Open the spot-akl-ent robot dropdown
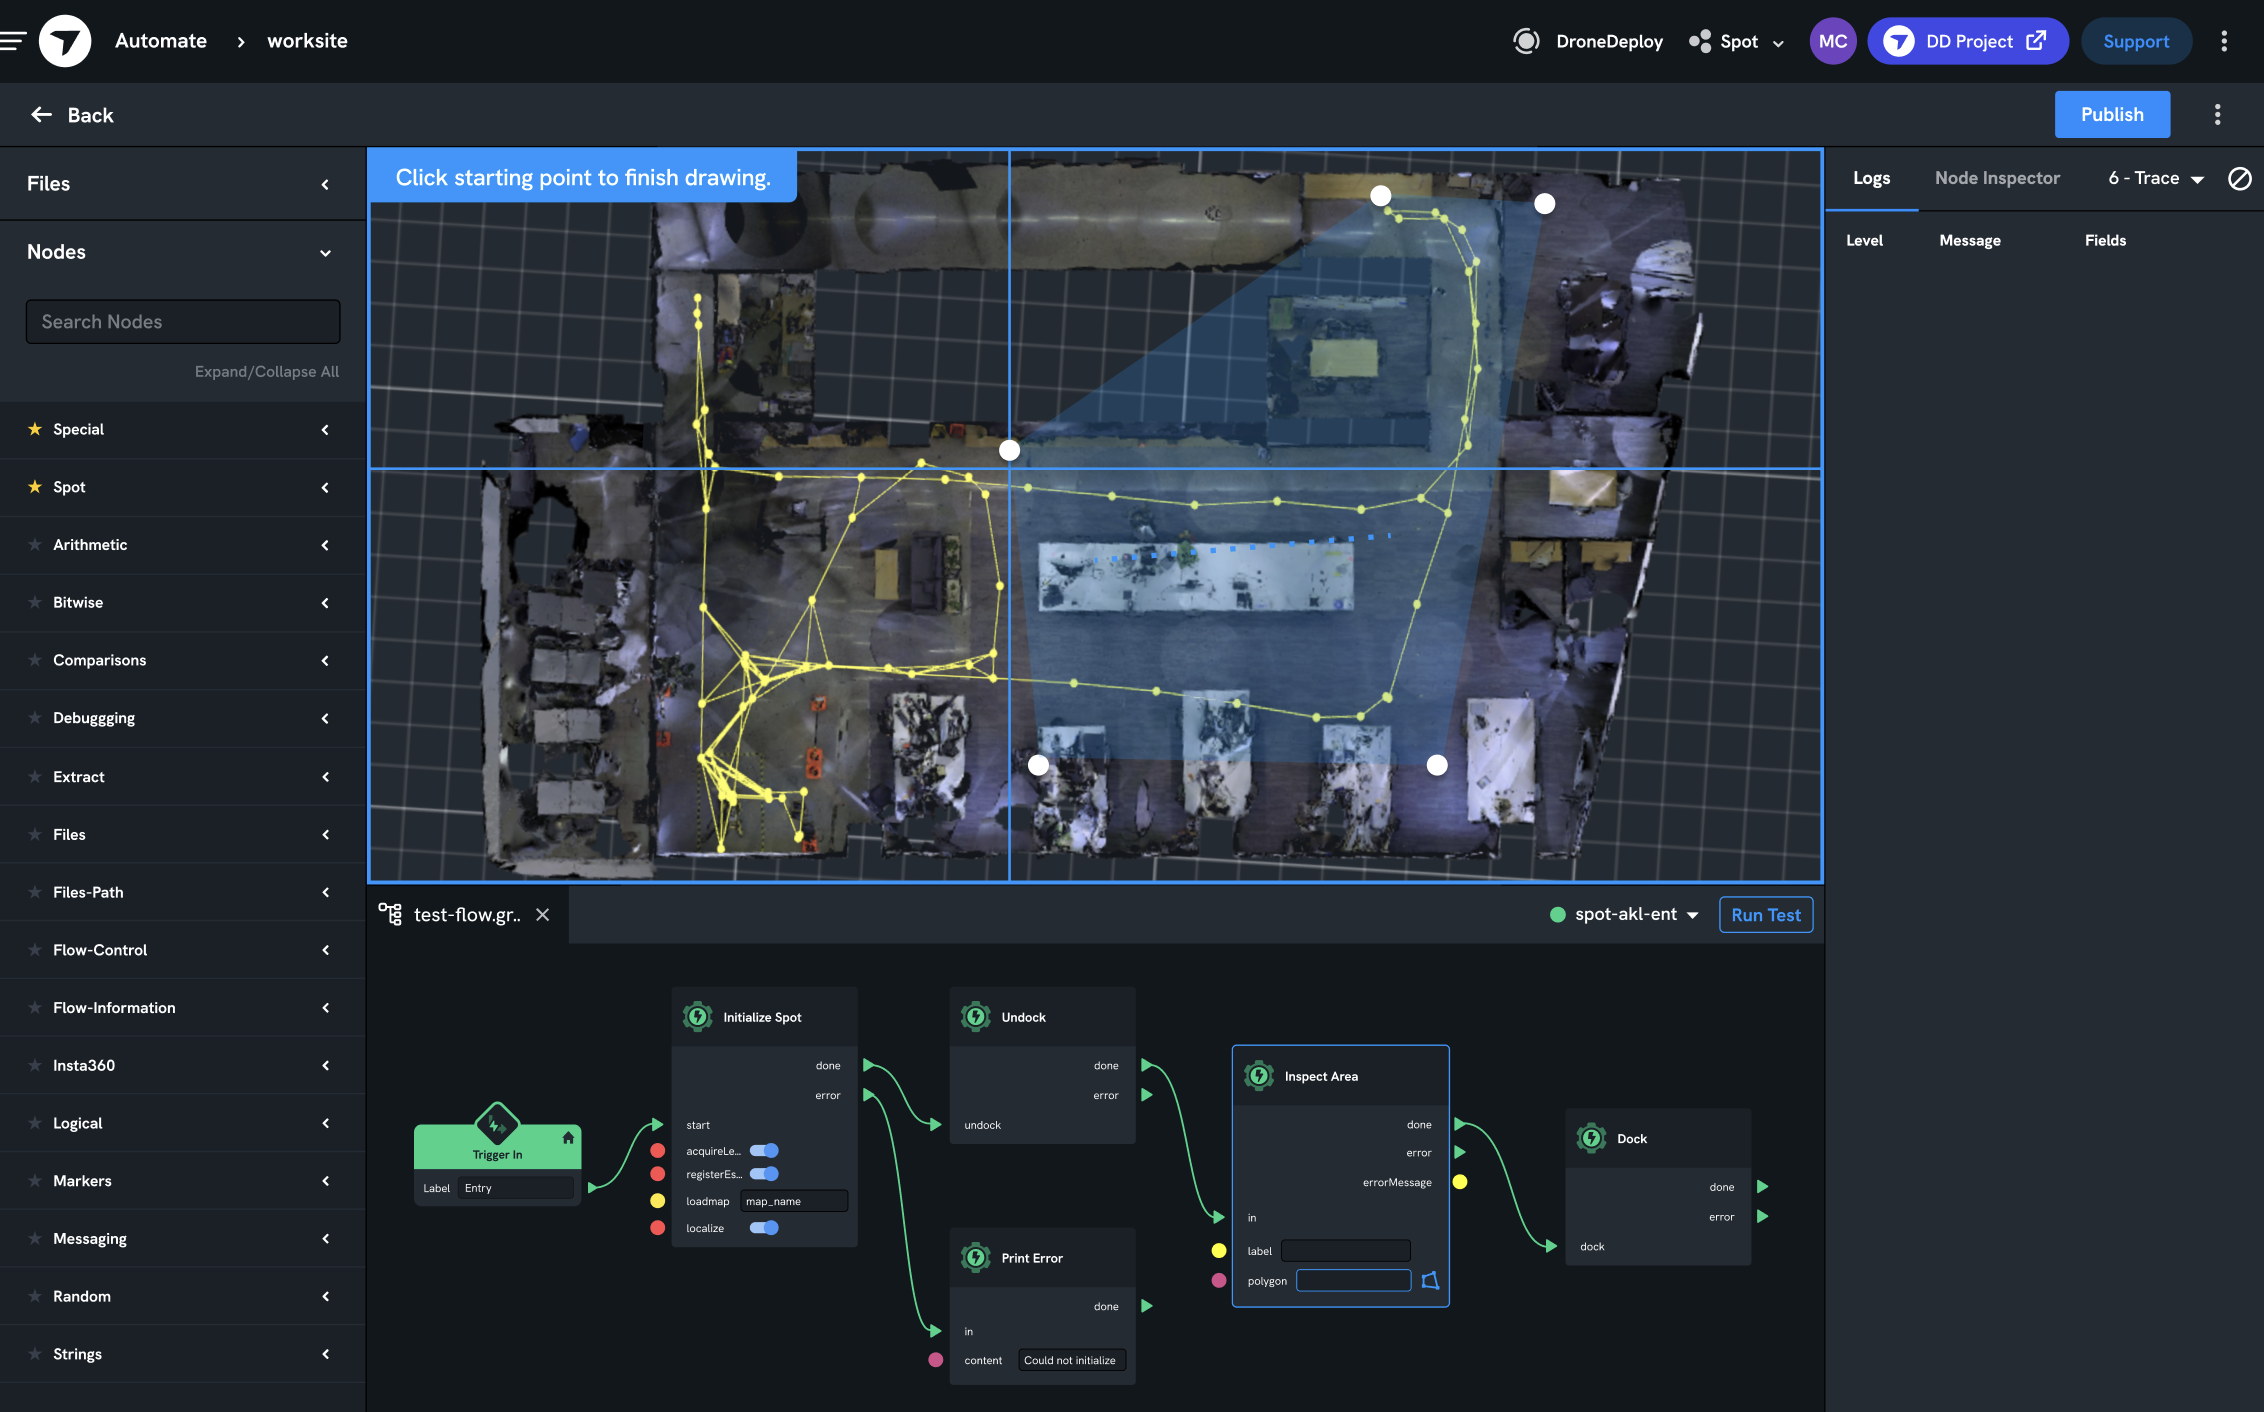The height and width of the screenshot is (1412, 2264). pyautogui.click(x=1625, y=914)
